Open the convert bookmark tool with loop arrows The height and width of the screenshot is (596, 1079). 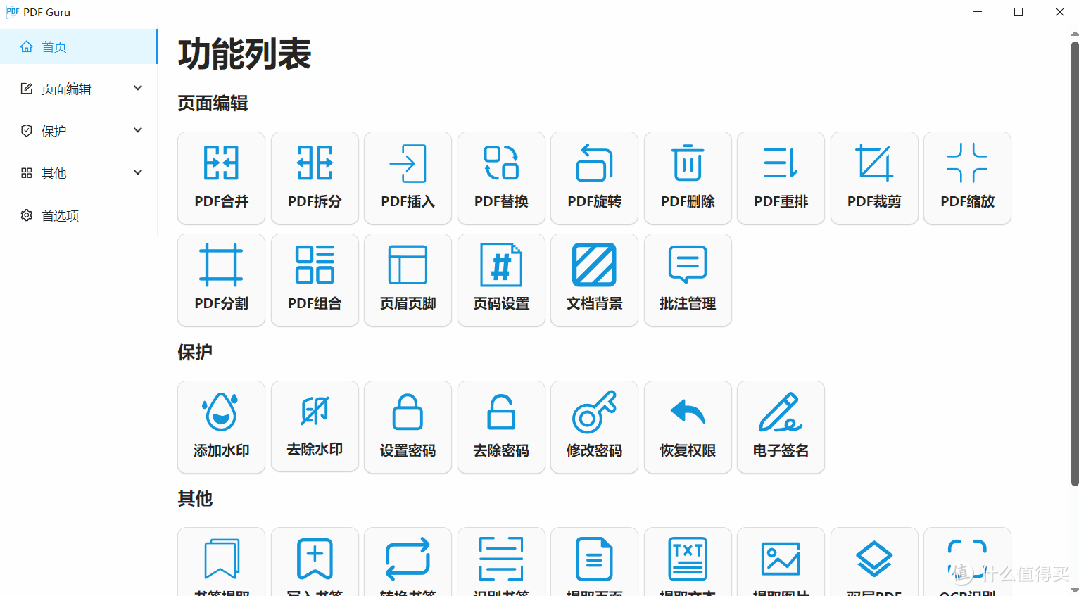[x=407, y=562]
